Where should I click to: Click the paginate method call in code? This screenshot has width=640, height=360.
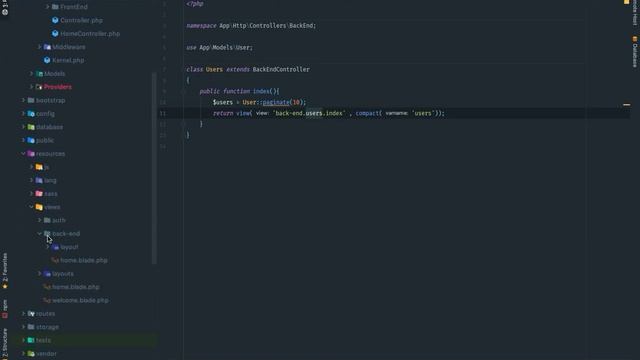276,102
